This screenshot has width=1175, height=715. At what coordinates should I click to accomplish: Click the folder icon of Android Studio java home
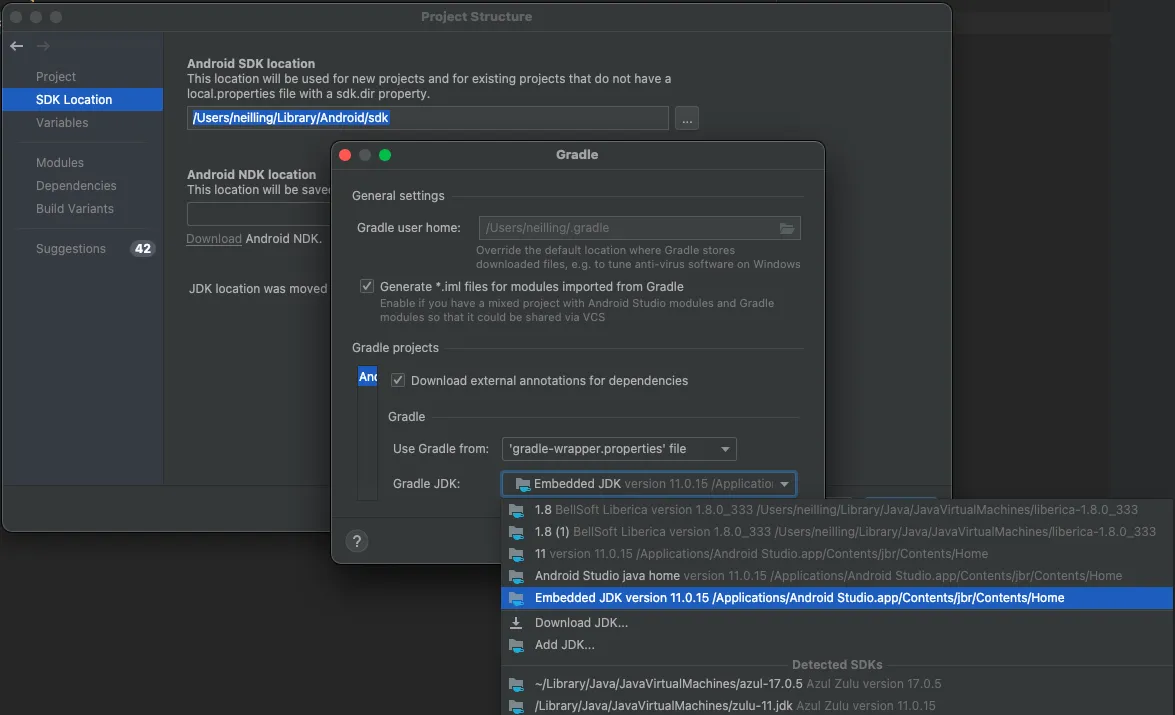point(516,576)
